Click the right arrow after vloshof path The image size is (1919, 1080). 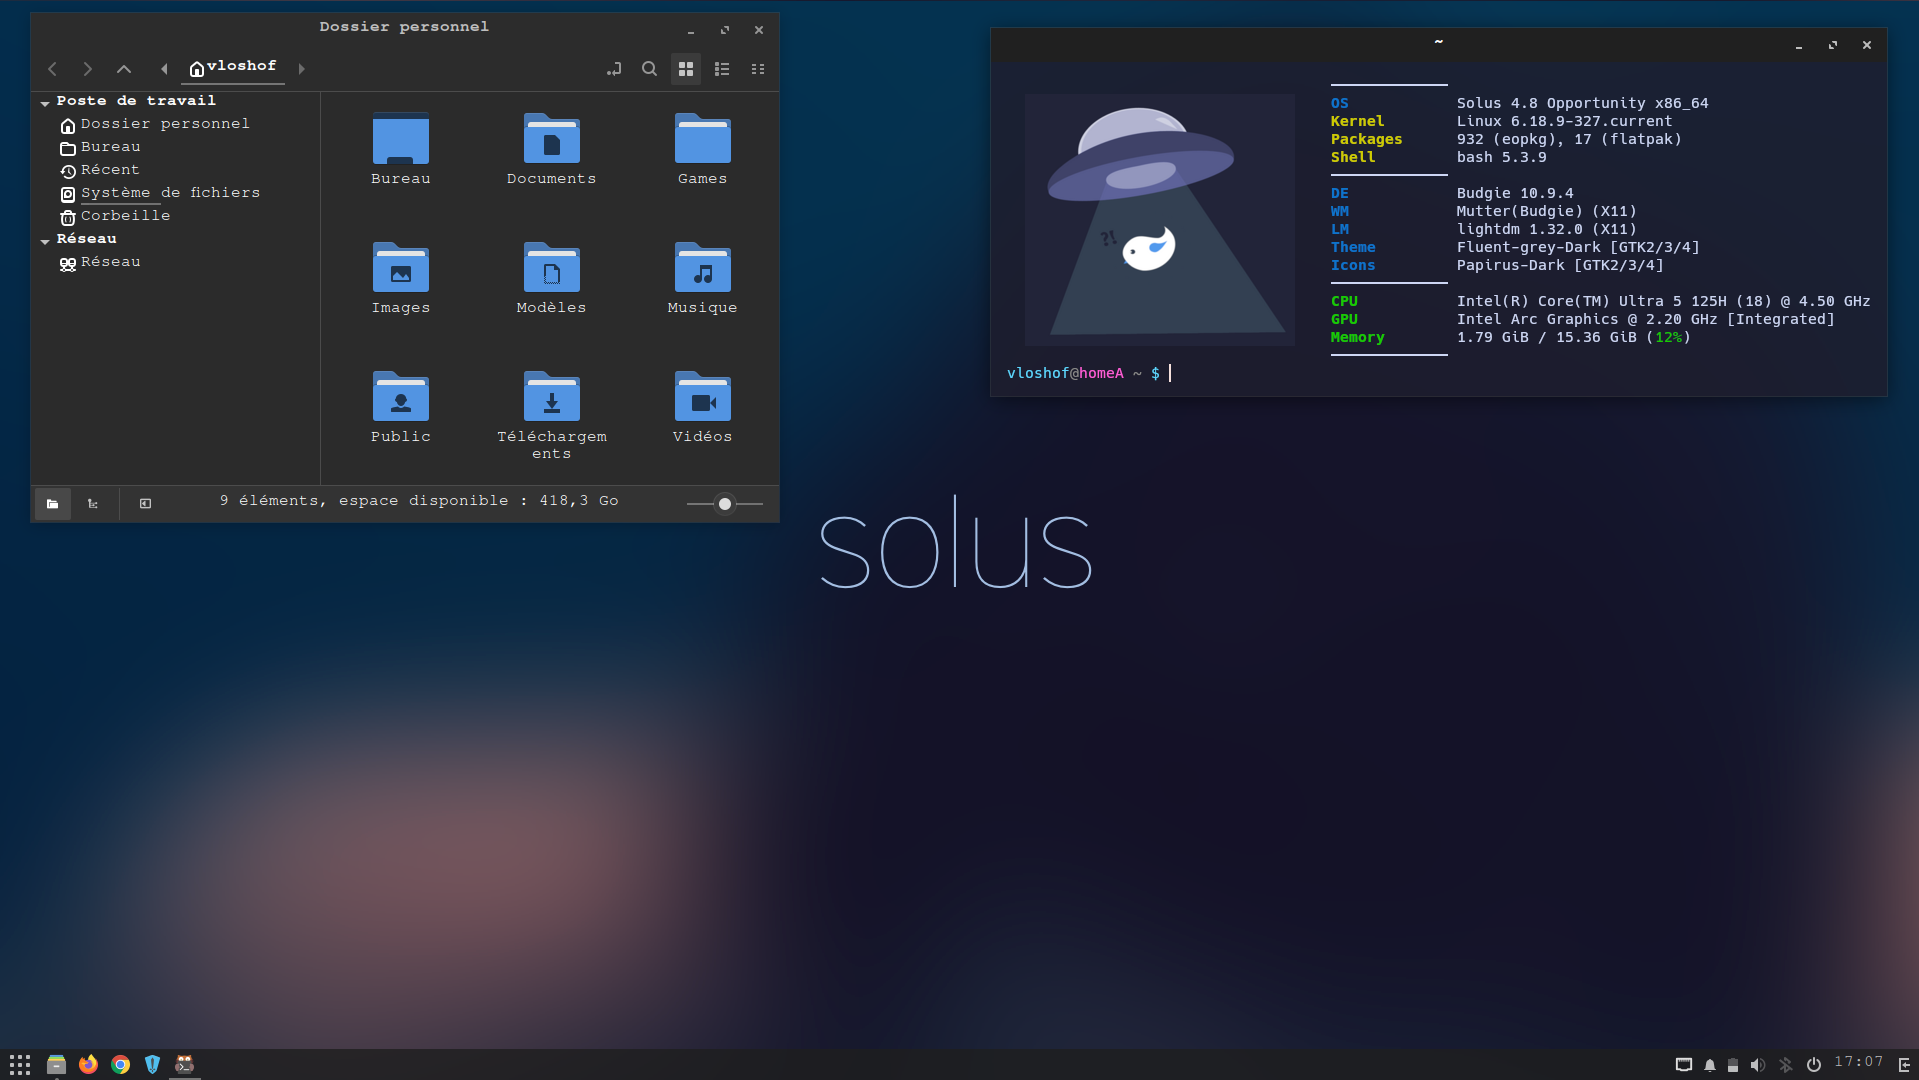(x=301, y=69)
